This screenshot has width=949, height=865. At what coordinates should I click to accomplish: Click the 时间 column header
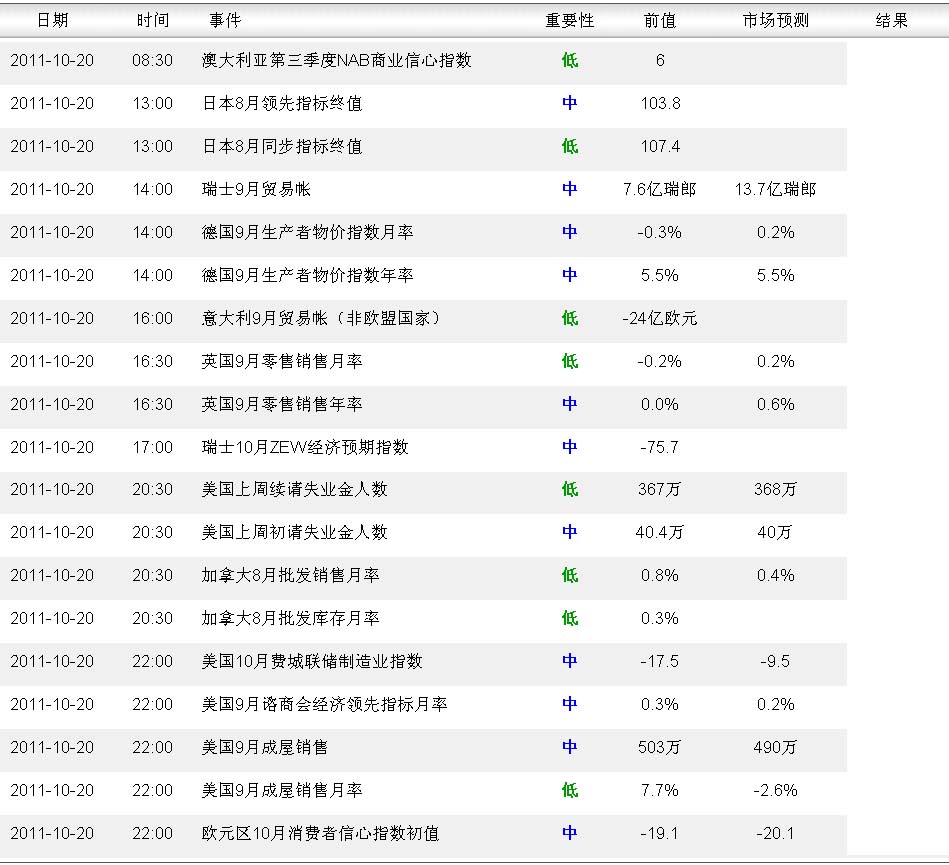point(153,21)
